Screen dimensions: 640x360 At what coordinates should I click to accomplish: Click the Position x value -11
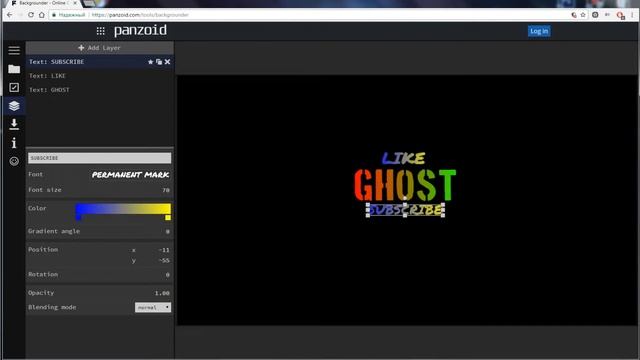pyautogui.click(x=164, y=250)
